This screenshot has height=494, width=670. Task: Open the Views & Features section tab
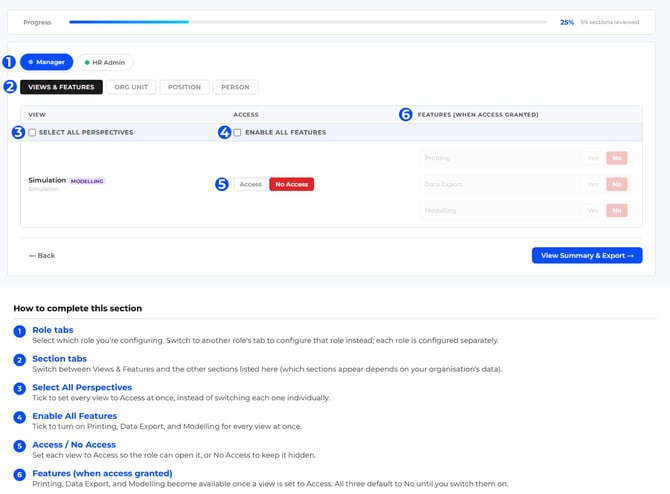point(61,87)
